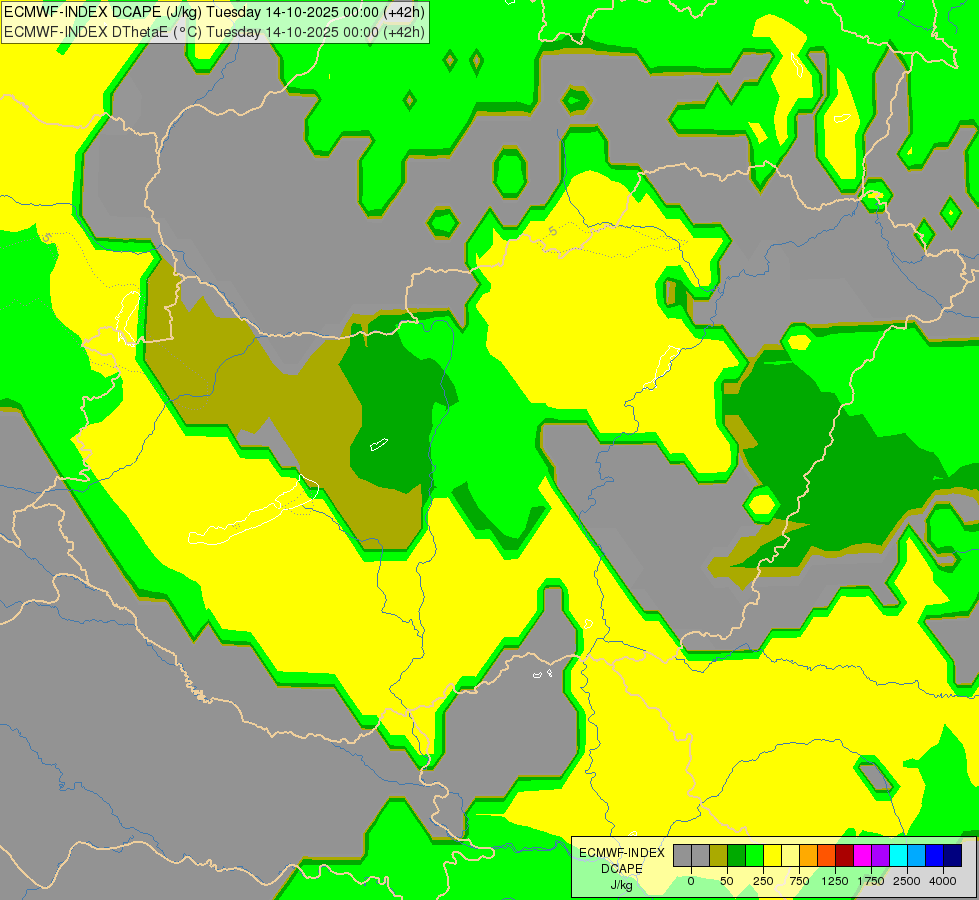Click the legend tick label 1750

871,881
